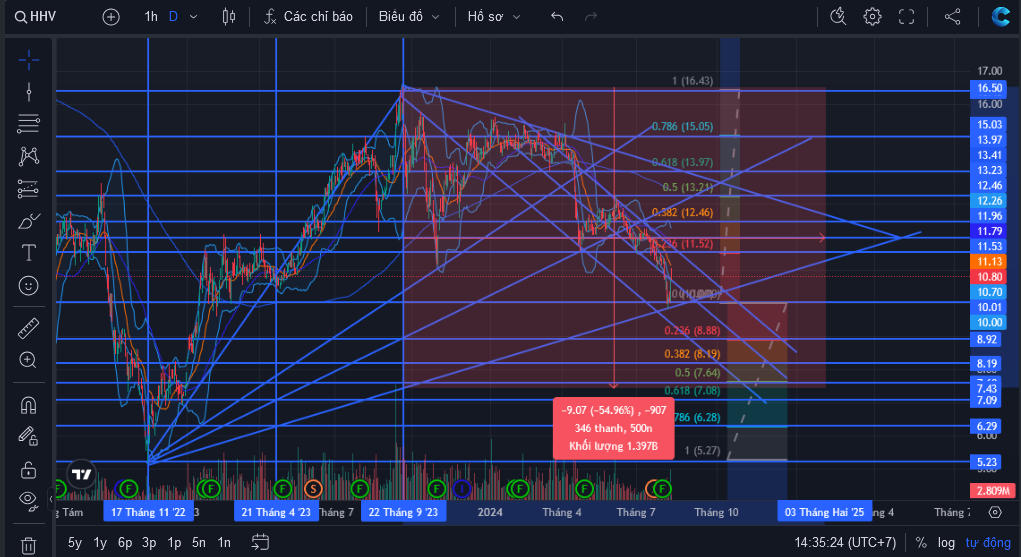Click the red measurement info box
The height and width of the screenshot is (557, 1021).
613,429
